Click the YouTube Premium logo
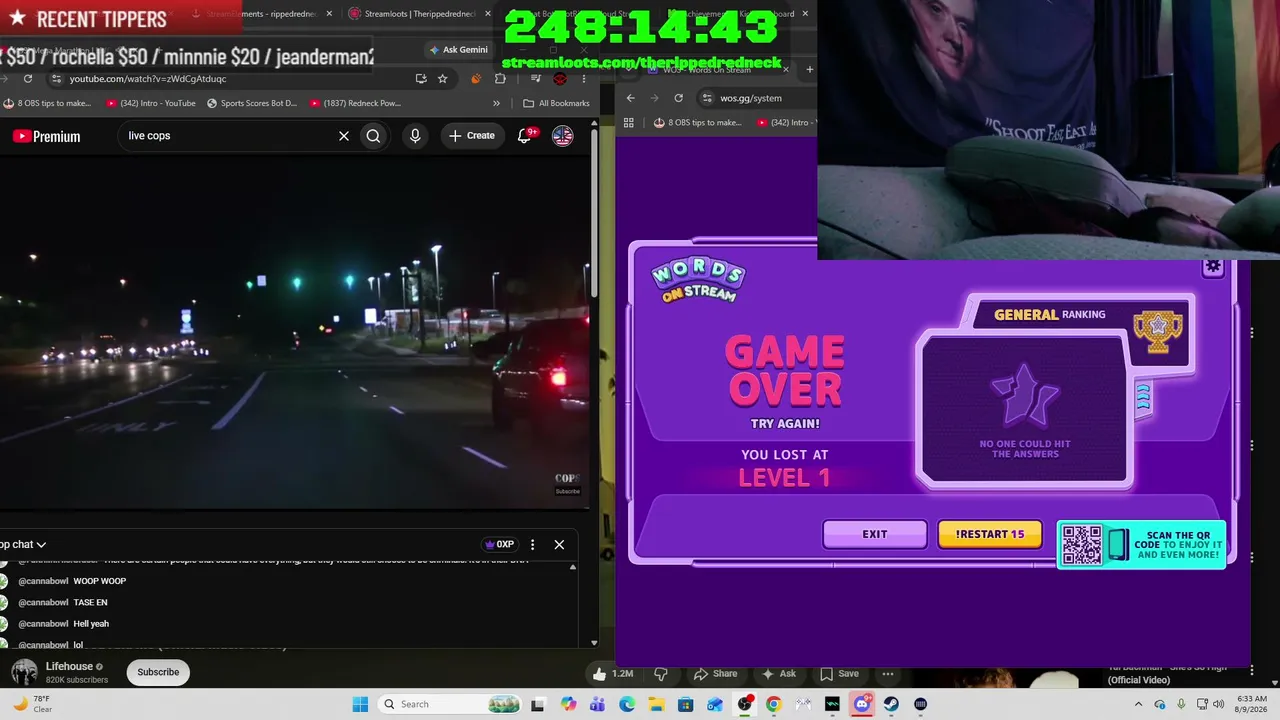The width and height of the screenshot is (1280, 720). (x=46, y=136)
